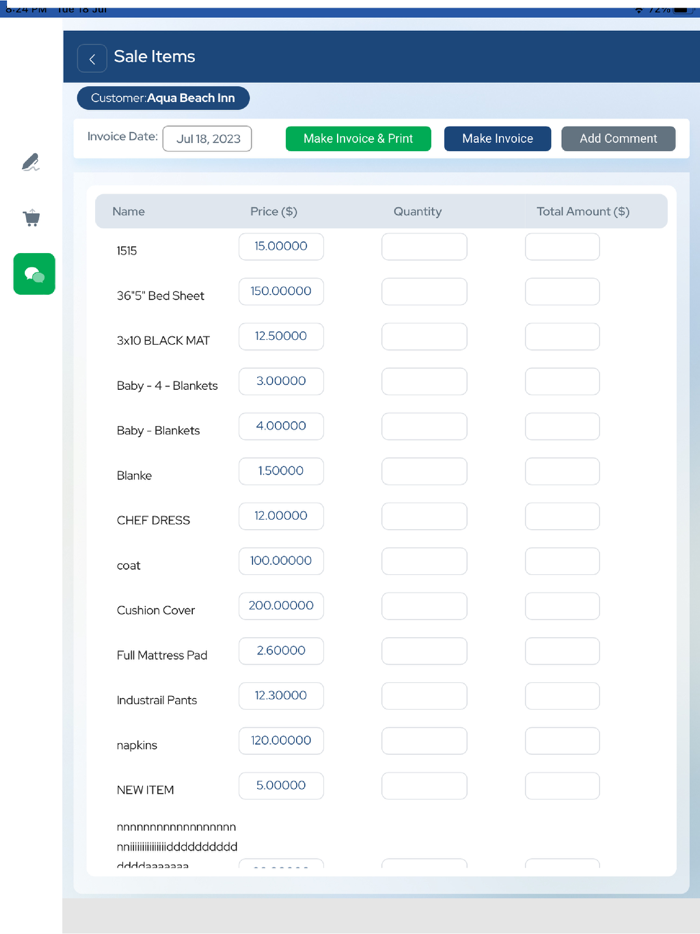The height and width of the screenshot is (934, 700).
Task: Select the item name CHEF DRESS
Action: pos(153,521)
